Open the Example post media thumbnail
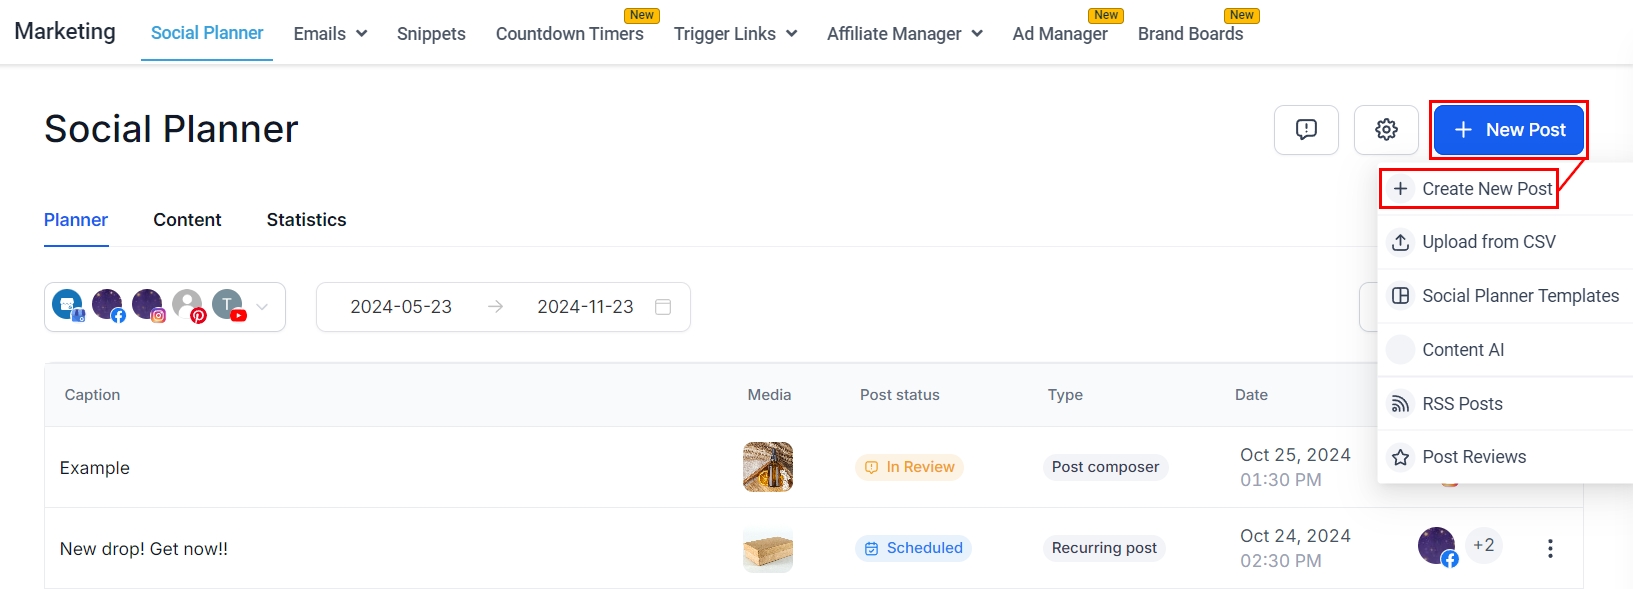 pos(768,467)
